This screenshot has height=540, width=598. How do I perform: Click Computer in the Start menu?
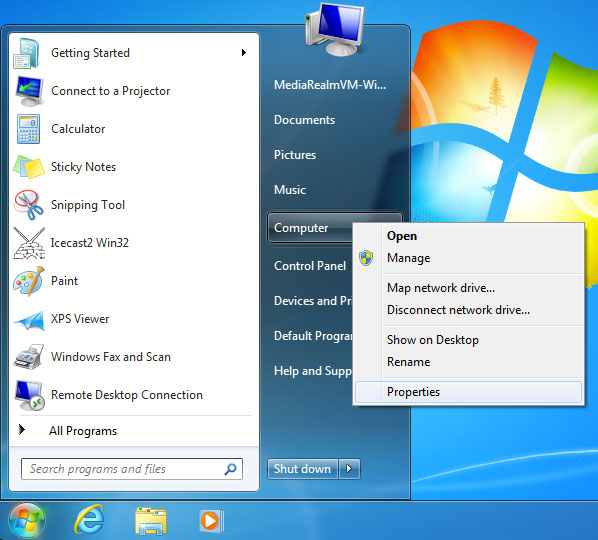pos(310,228)
